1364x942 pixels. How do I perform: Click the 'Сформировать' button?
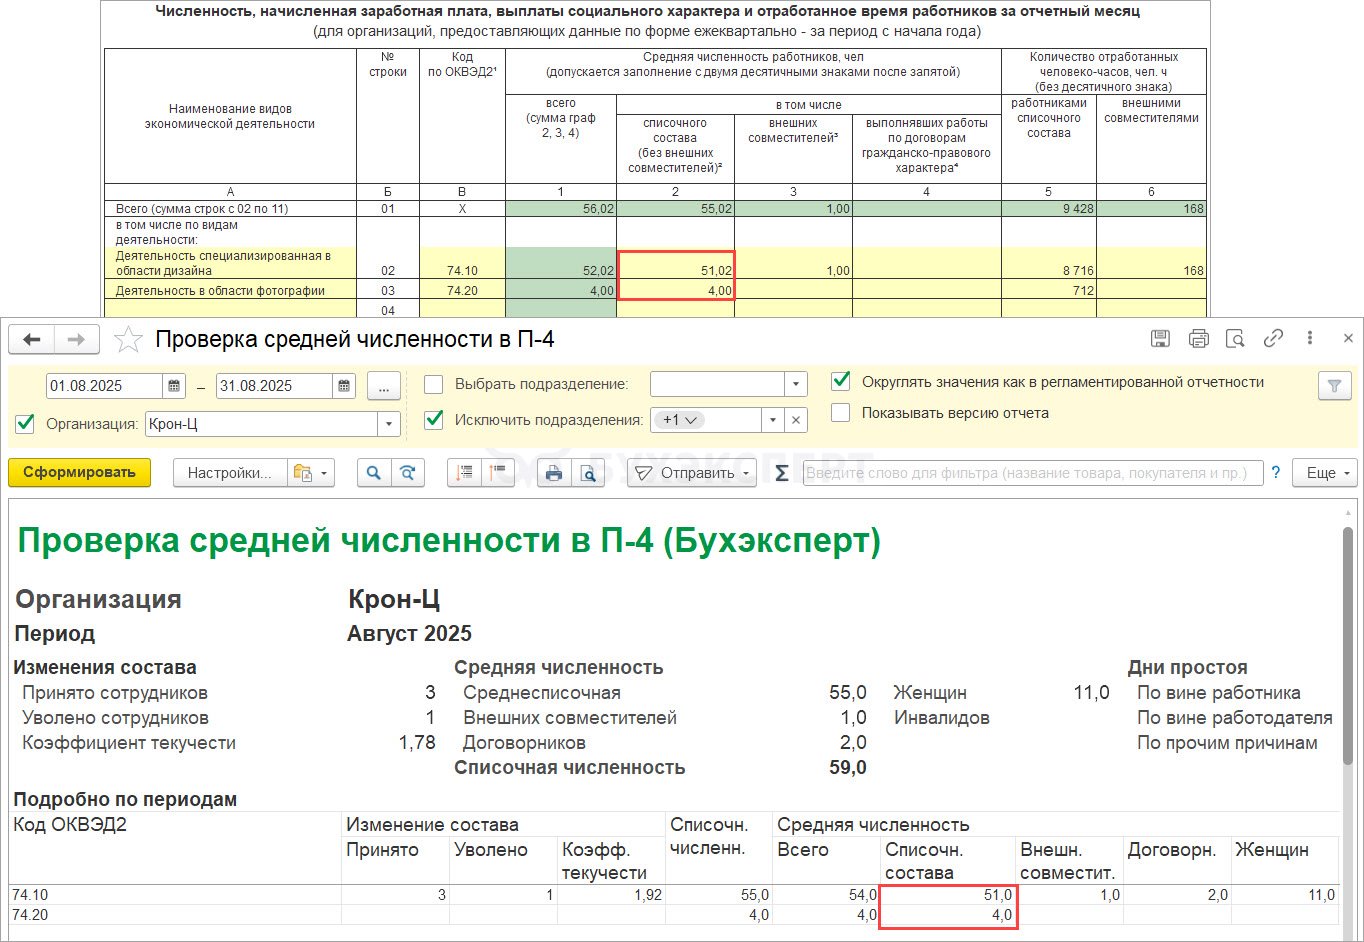pyautogui.click(x=79, y=473)
